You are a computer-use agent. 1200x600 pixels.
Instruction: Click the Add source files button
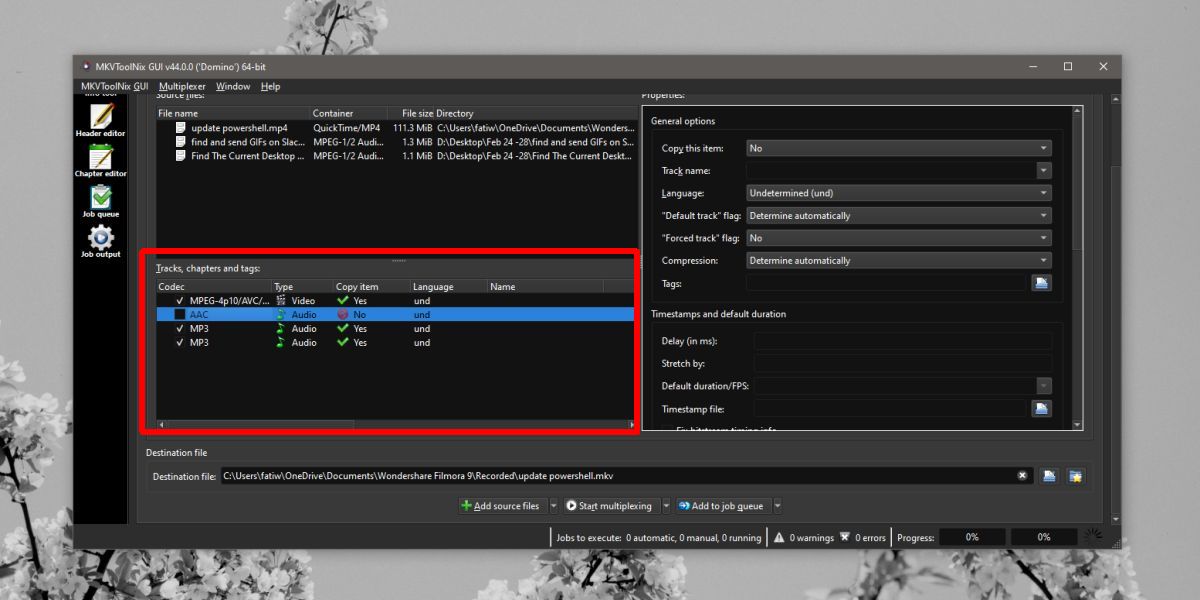click(502, 506)
